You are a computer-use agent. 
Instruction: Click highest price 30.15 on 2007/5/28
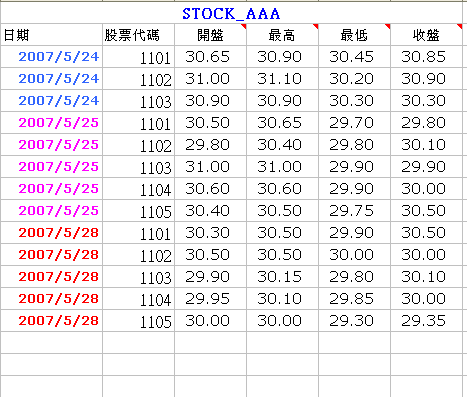point(282,277)
